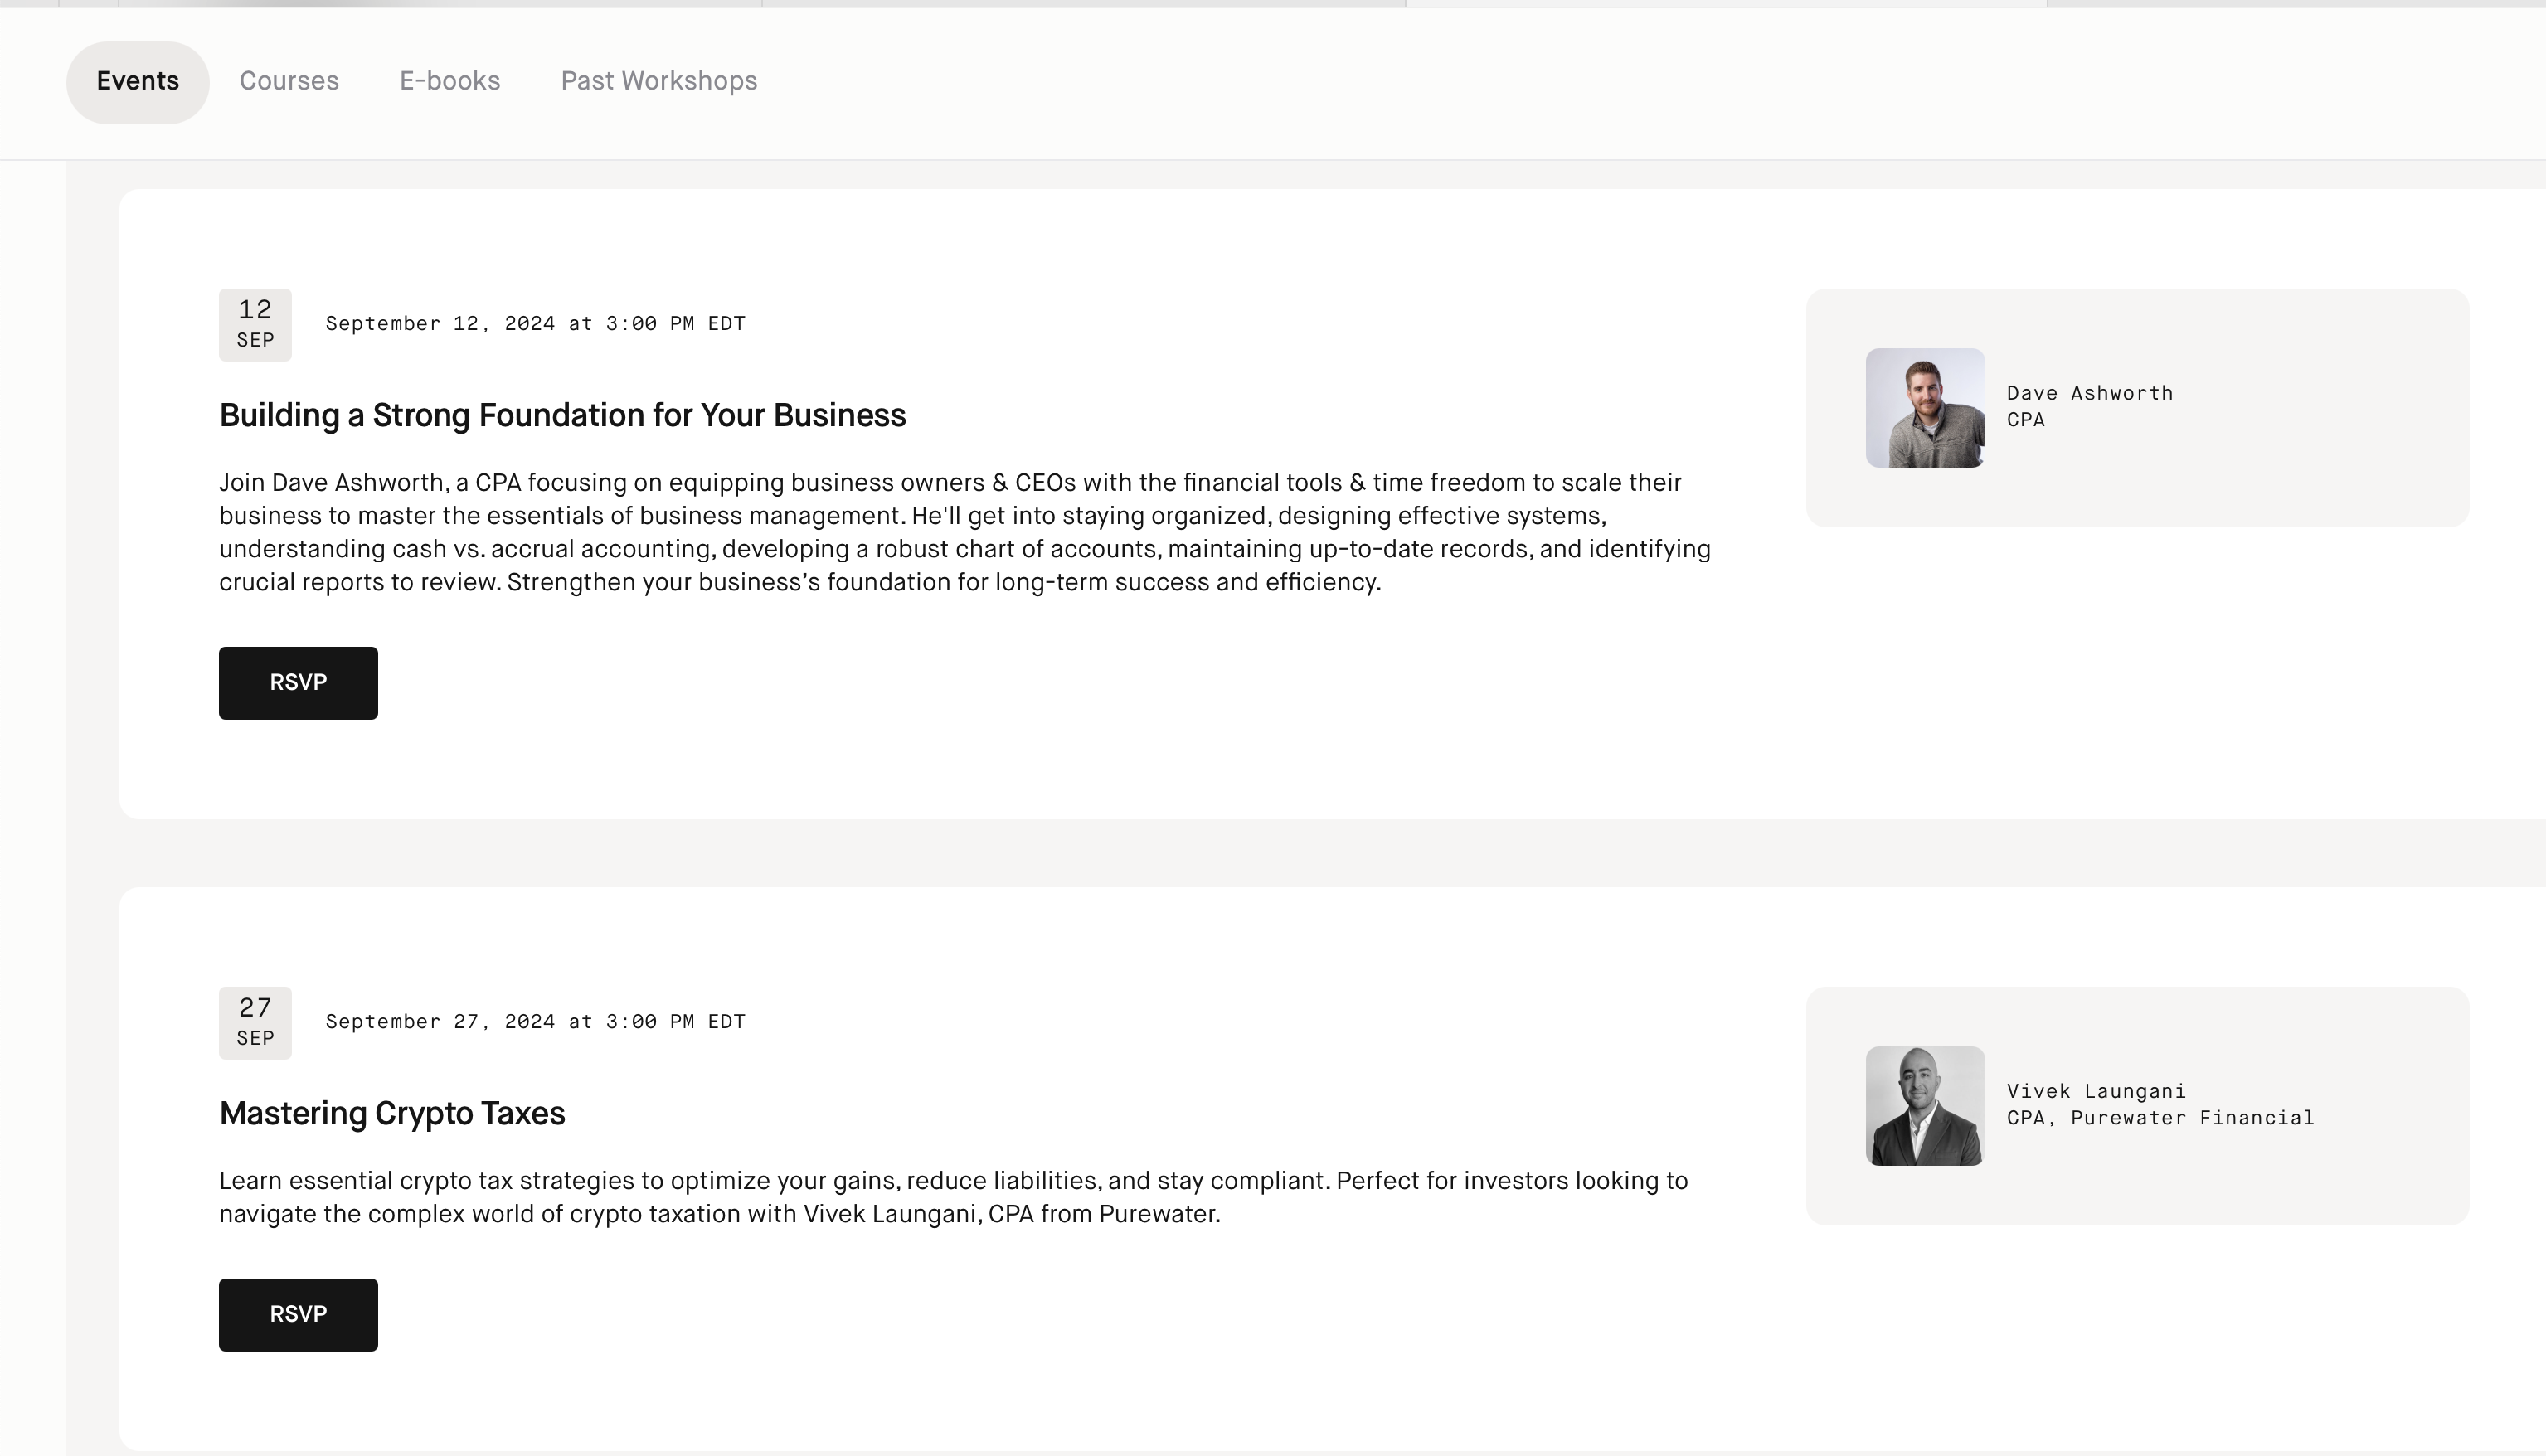Click the Join Dave Ashworth description paragraph
The height and width of the screenshot is (1456, 2546).
coord(964,532)
